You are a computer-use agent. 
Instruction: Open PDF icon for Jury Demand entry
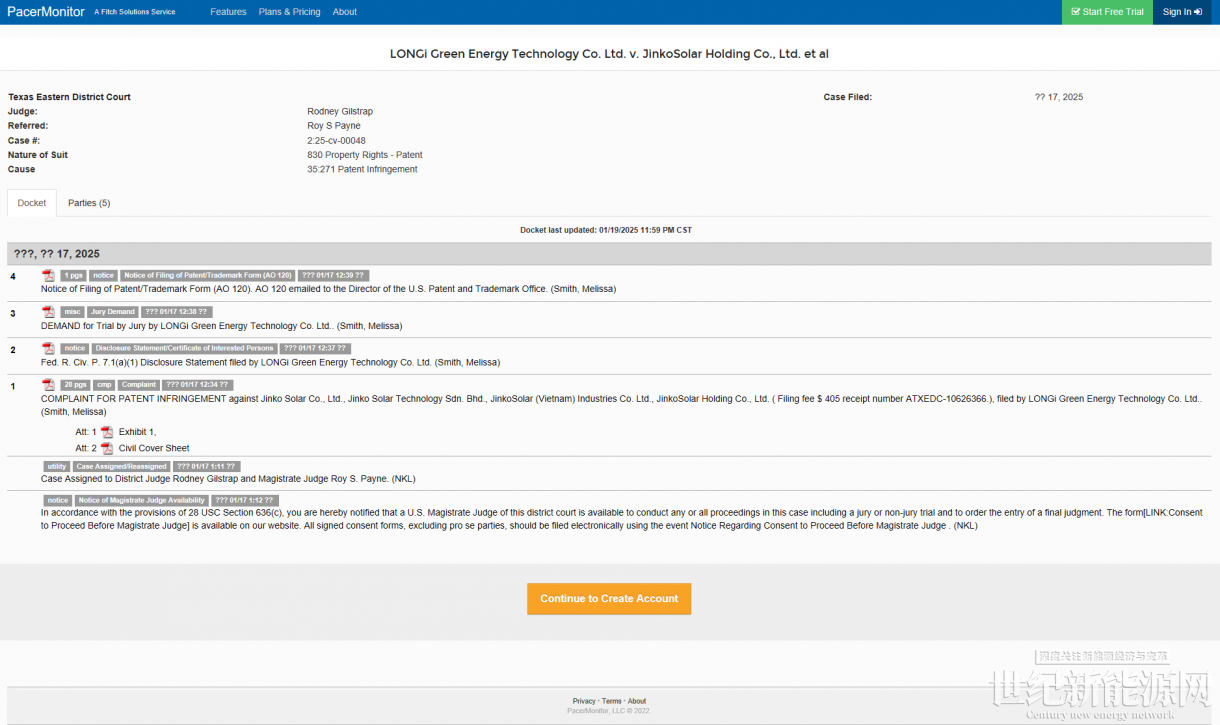coord(48,312)
